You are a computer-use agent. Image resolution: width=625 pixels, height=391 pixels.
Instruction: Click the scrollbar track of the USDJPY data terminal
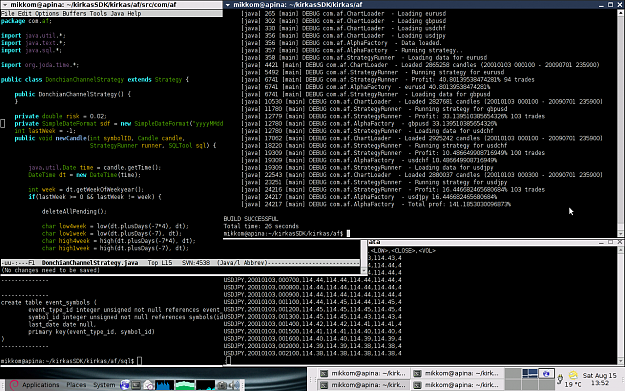pos(621,305)
